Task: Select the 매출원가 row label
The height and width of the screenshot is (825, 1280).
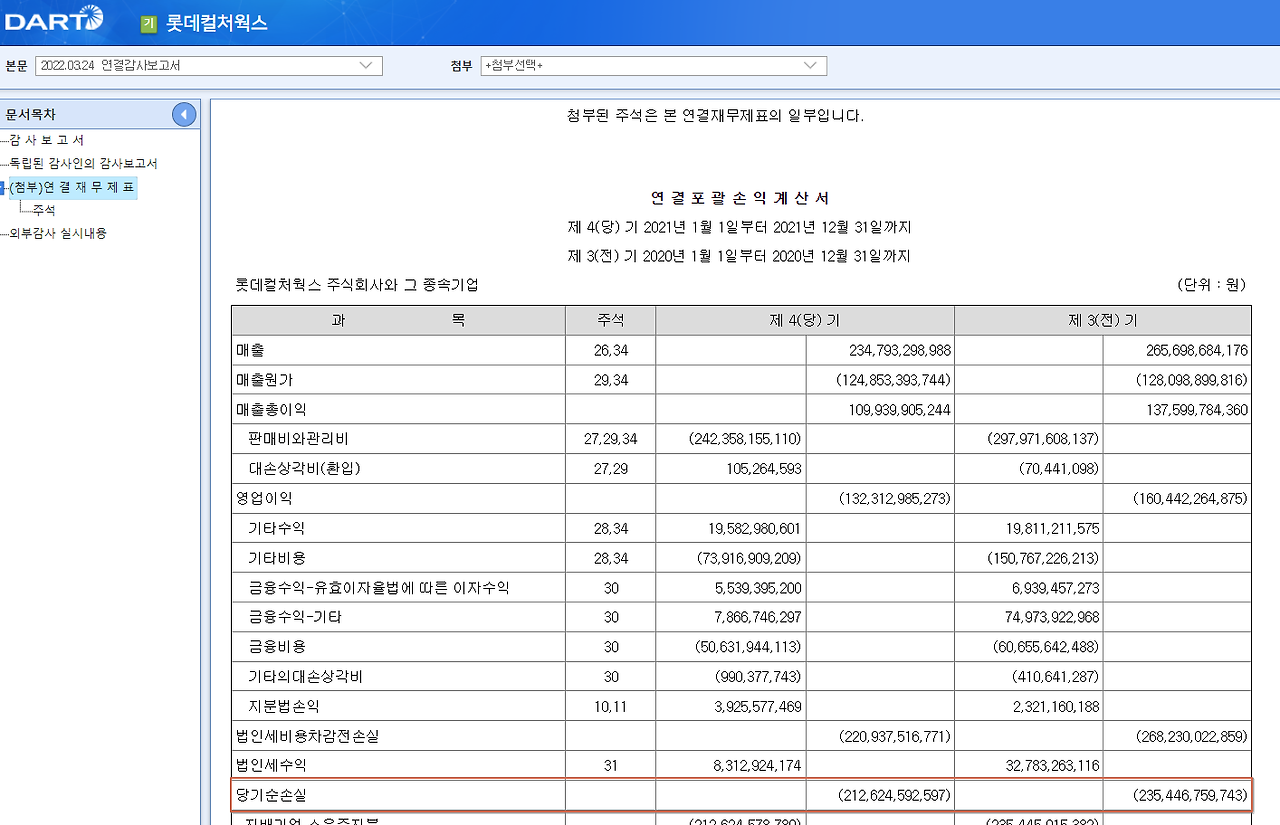Action: click(265, 380)
